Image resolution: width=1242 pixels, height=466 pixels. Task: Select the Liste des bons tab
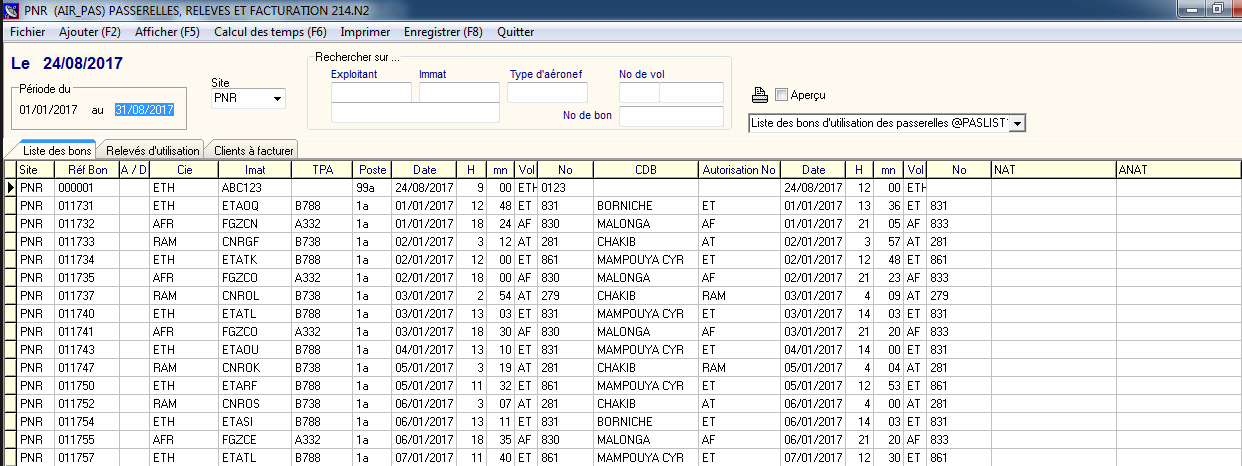click(57, 151)
